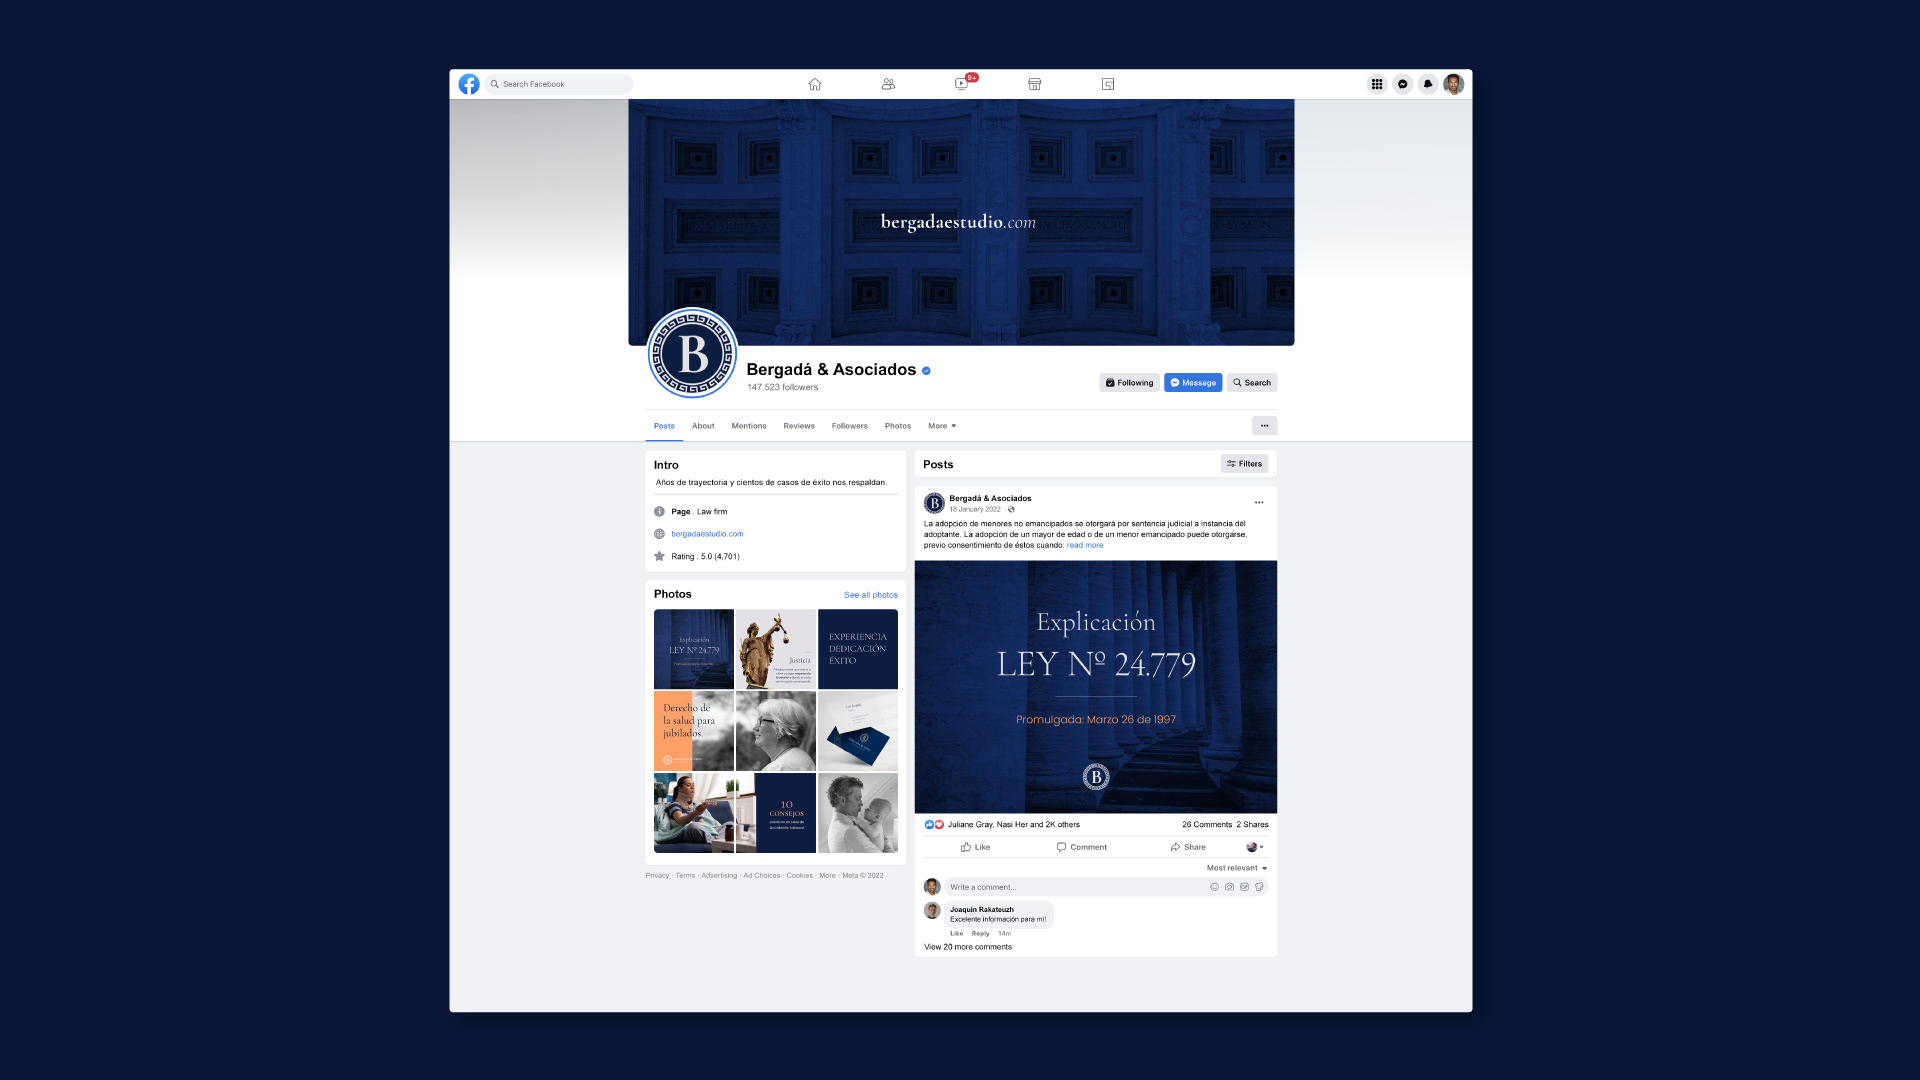This screenshot has height=1080, width=1920.
Task: Open the 10 Consejos photo thumbnail
Action: point(776,813)
